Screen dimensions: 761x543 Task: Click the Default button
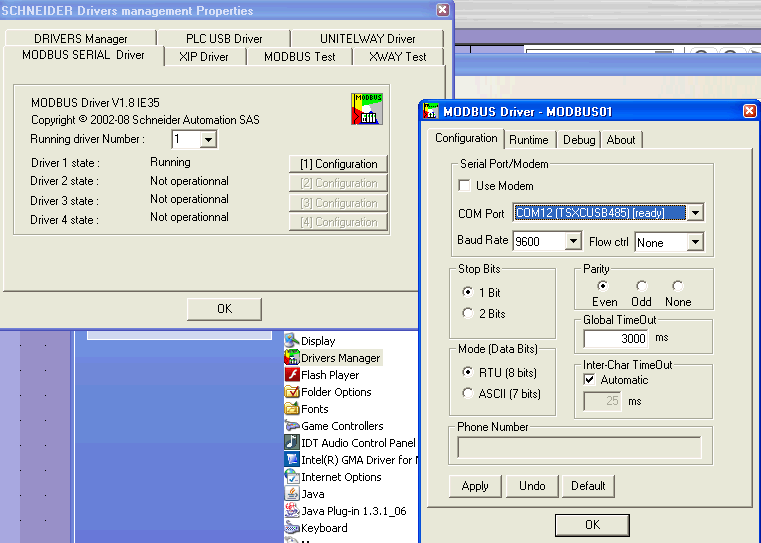click(x=588, y=486)
